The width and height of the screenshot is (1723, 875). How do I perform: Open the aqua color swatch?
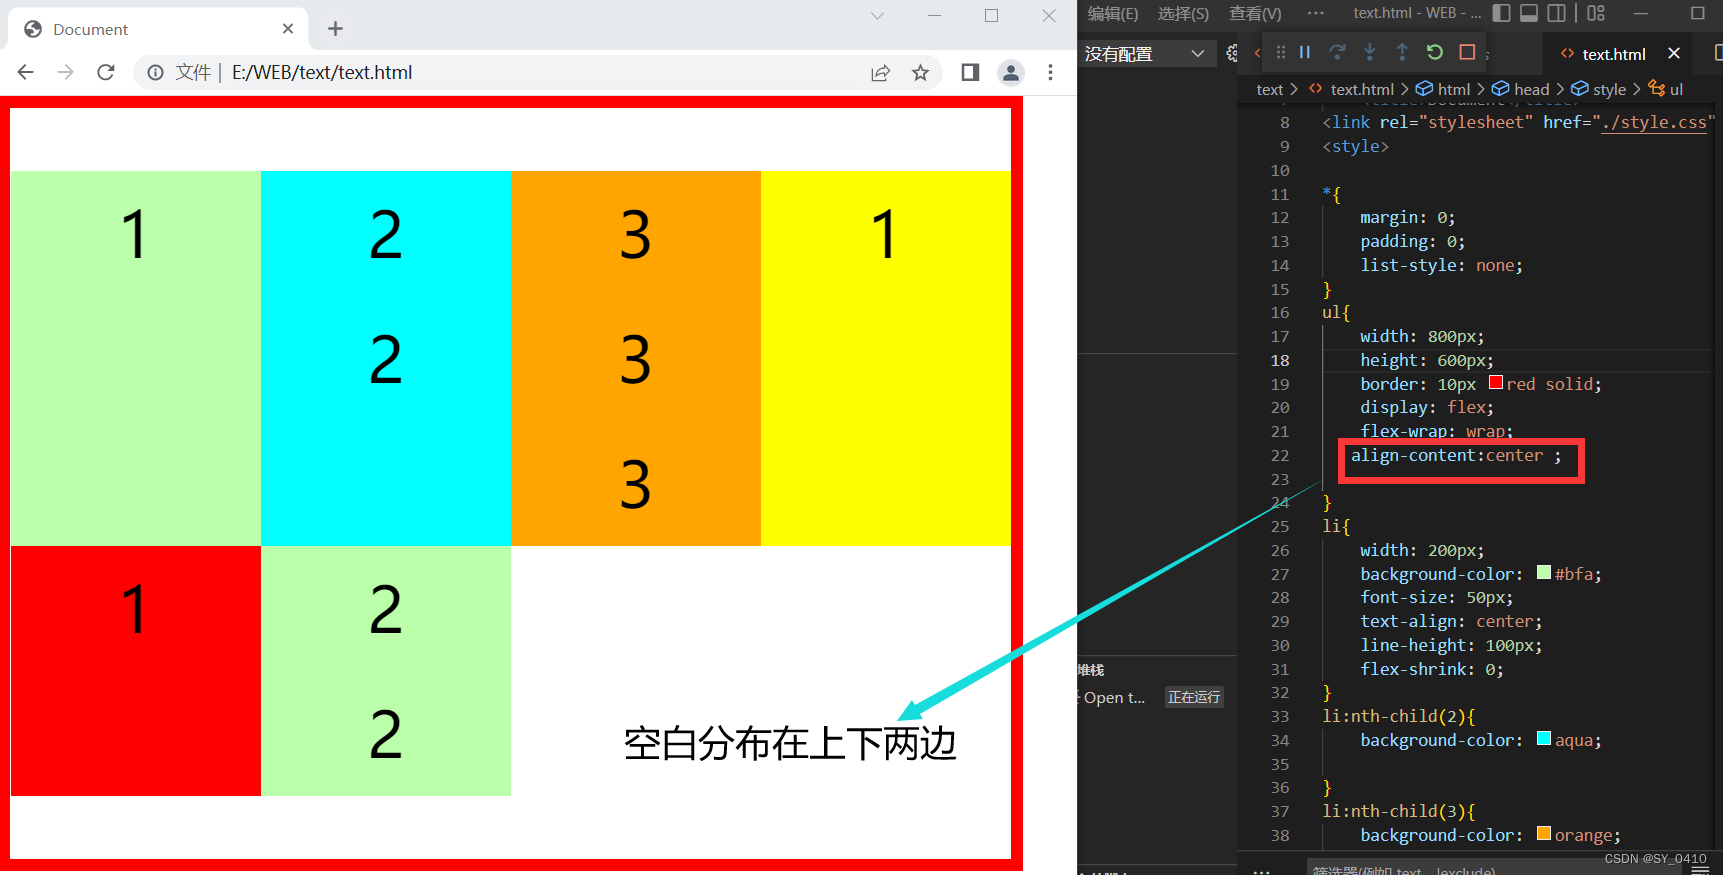coord(1544,738)
